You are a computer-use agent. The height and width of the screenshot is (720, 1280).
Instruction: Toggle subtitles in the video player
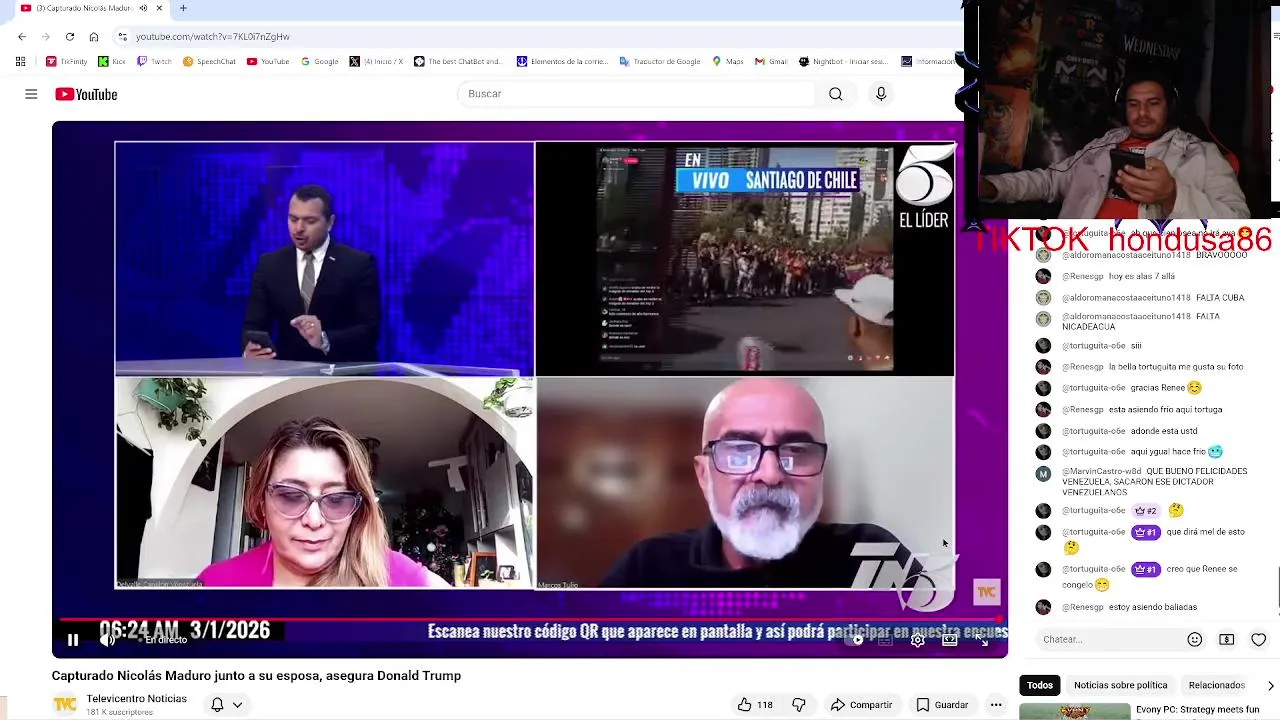[885, 640]
